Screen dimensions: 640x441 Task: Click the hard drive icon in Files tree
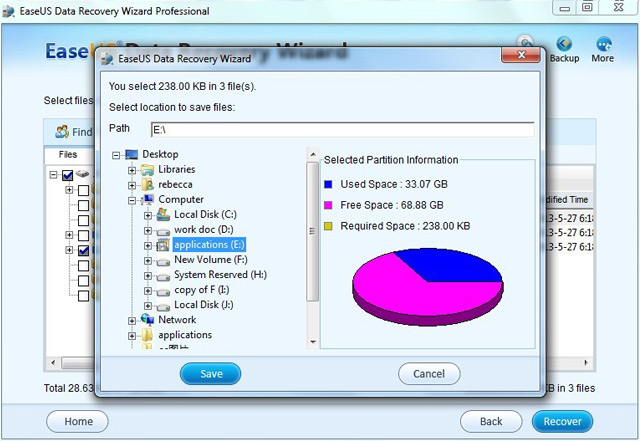[83, 174]
